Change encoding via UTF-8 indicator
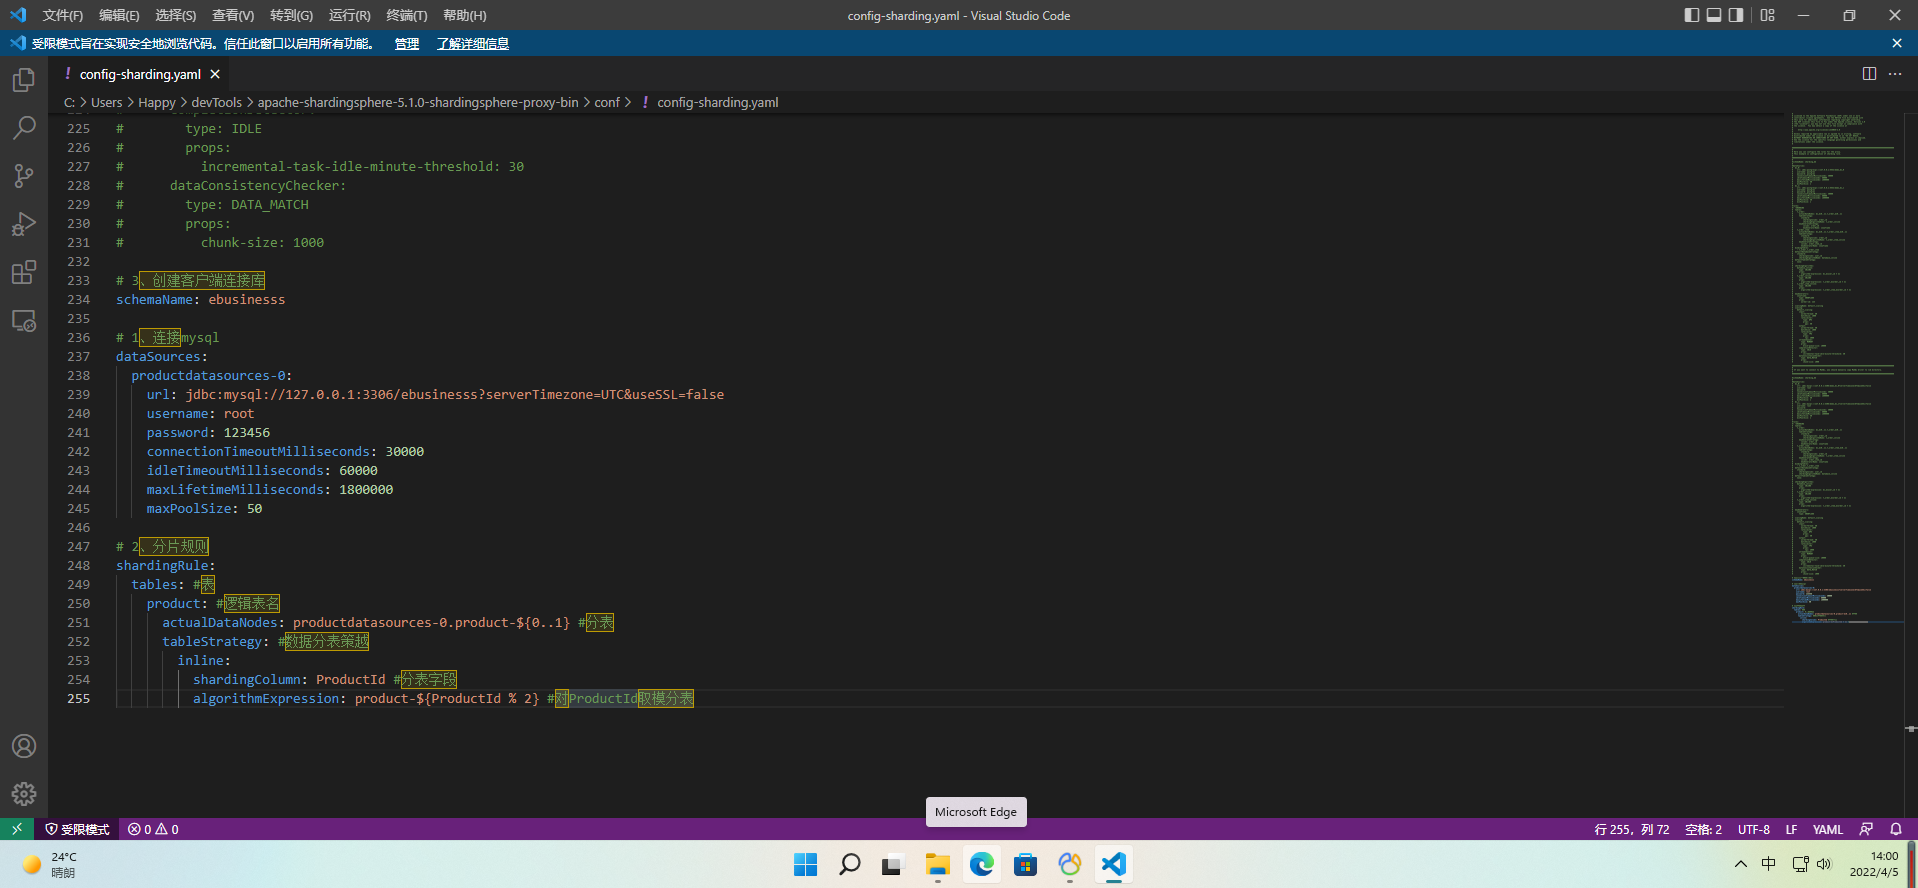The height and width of the screenshot is (888, 1918). [x=1754, y=829]
